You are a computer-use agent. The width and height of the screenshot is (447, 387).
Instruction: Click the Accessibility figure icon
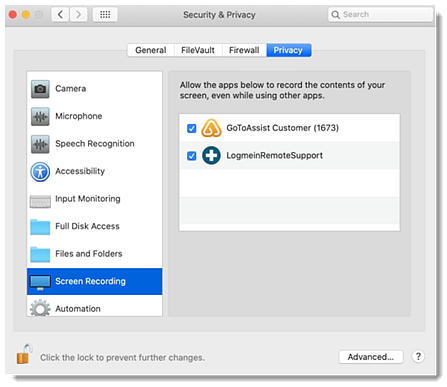(x=40, y=172)
